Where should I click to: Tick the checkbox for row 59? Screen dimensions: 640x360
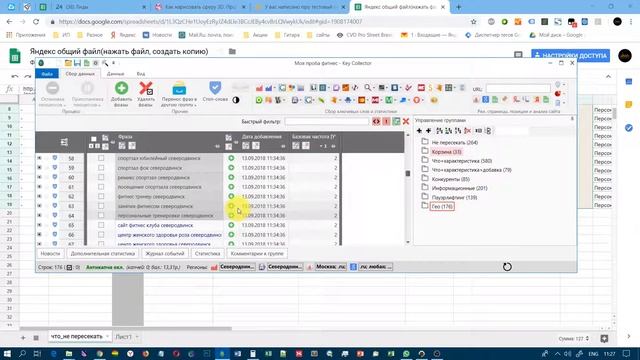[101, 168]
